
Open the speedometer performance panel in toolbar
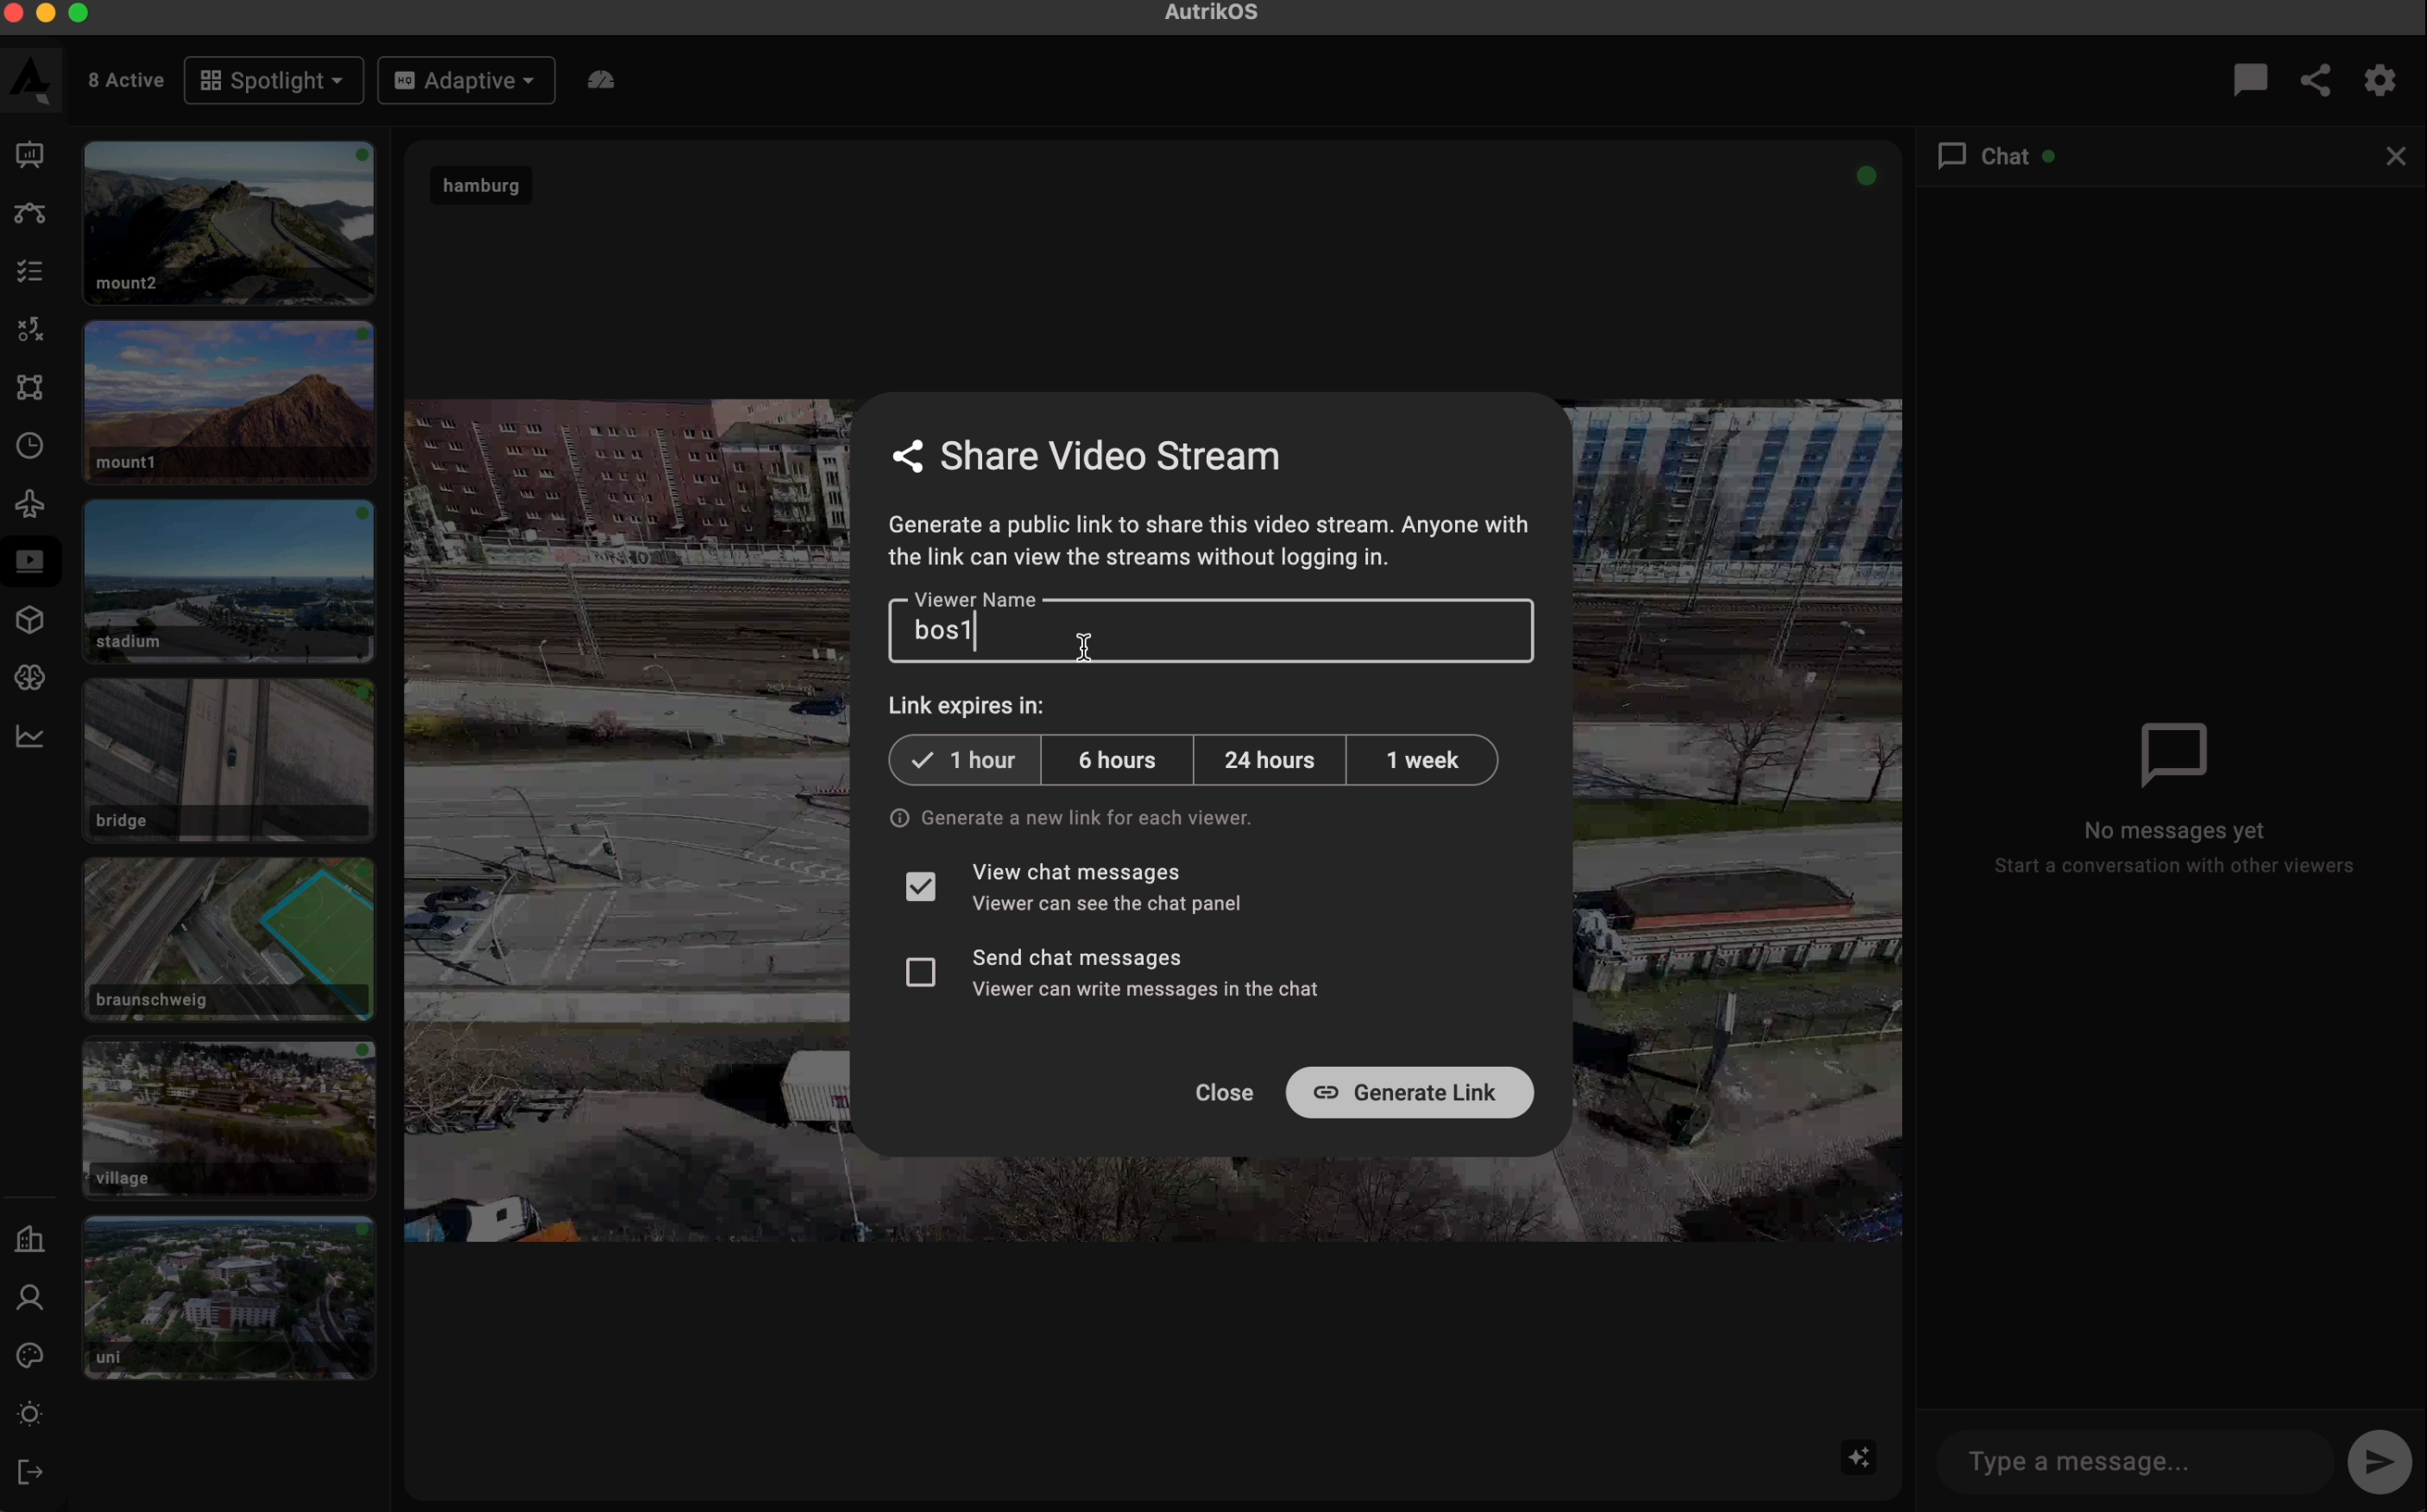(x=601, y=80)
